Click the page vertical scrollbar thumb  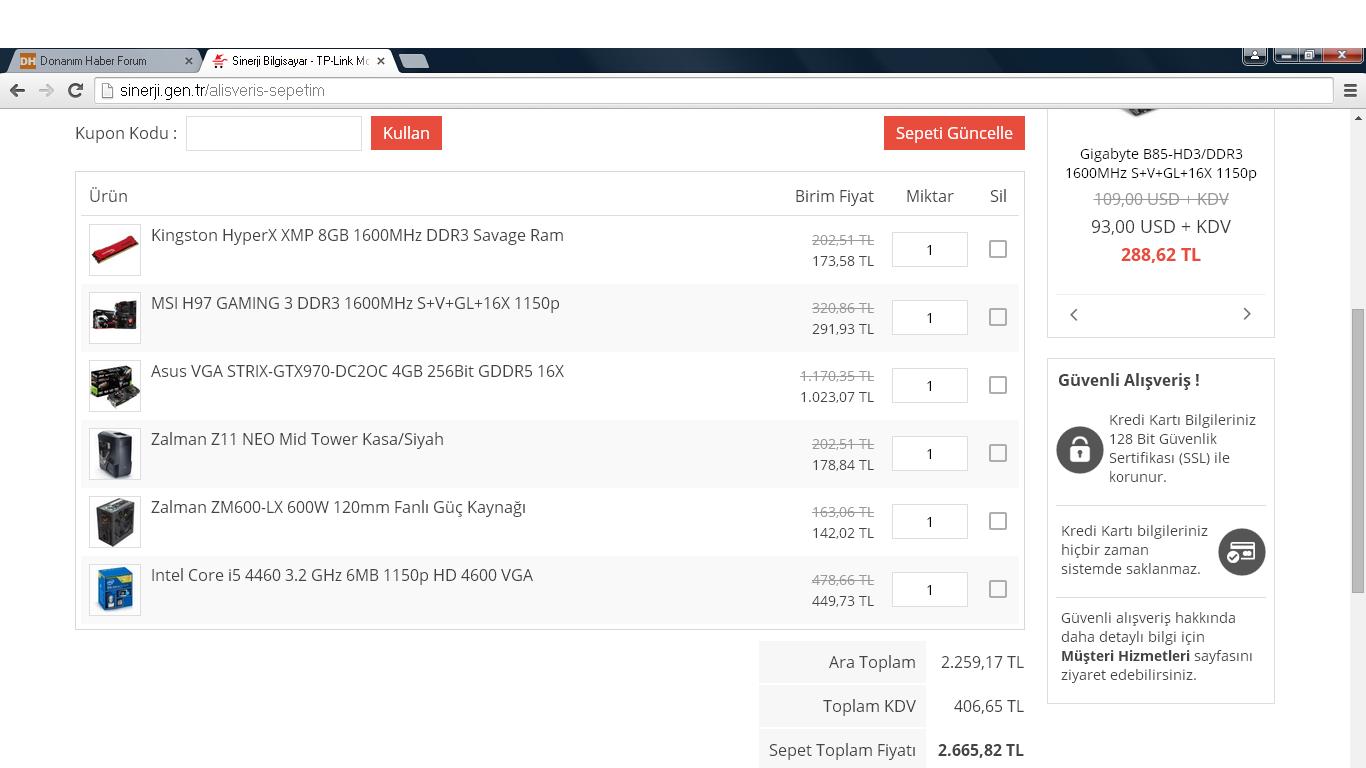pyautogui.click(x=1358, y=450)
